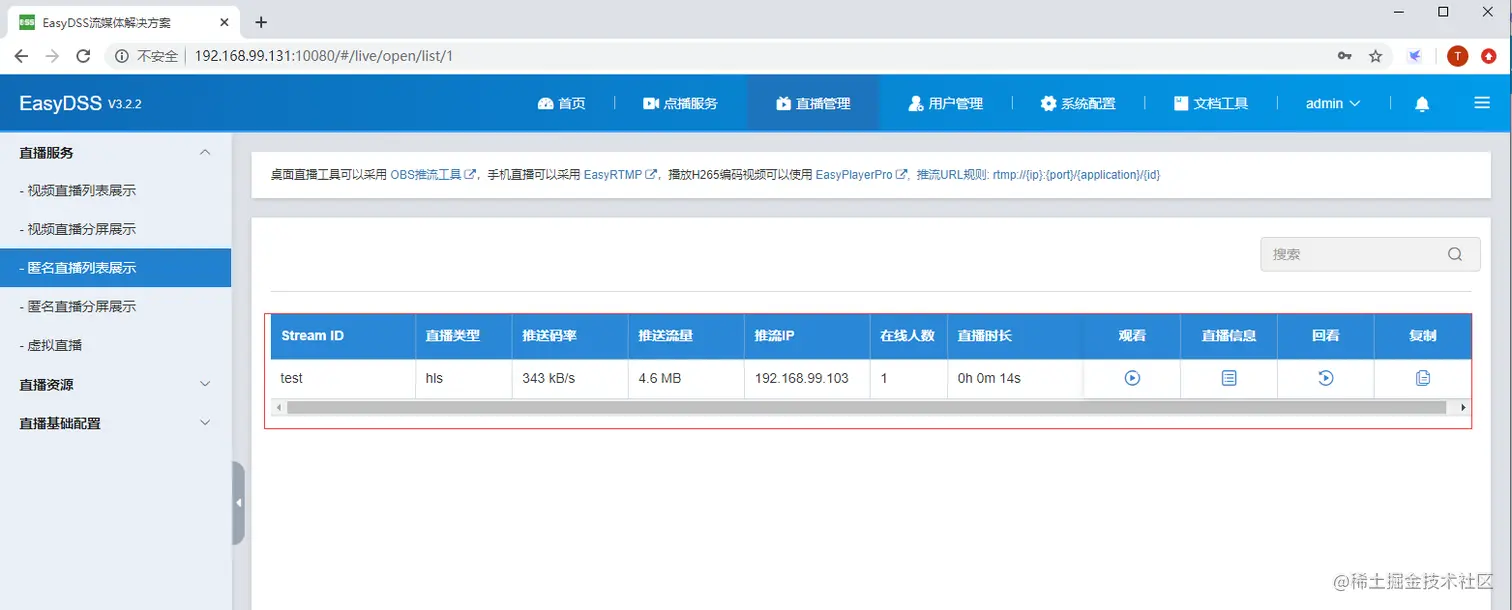The image size is (1512, 610).
Task: Click the table horizontal scrollbar thumb
Action: (x=867, y=408)
